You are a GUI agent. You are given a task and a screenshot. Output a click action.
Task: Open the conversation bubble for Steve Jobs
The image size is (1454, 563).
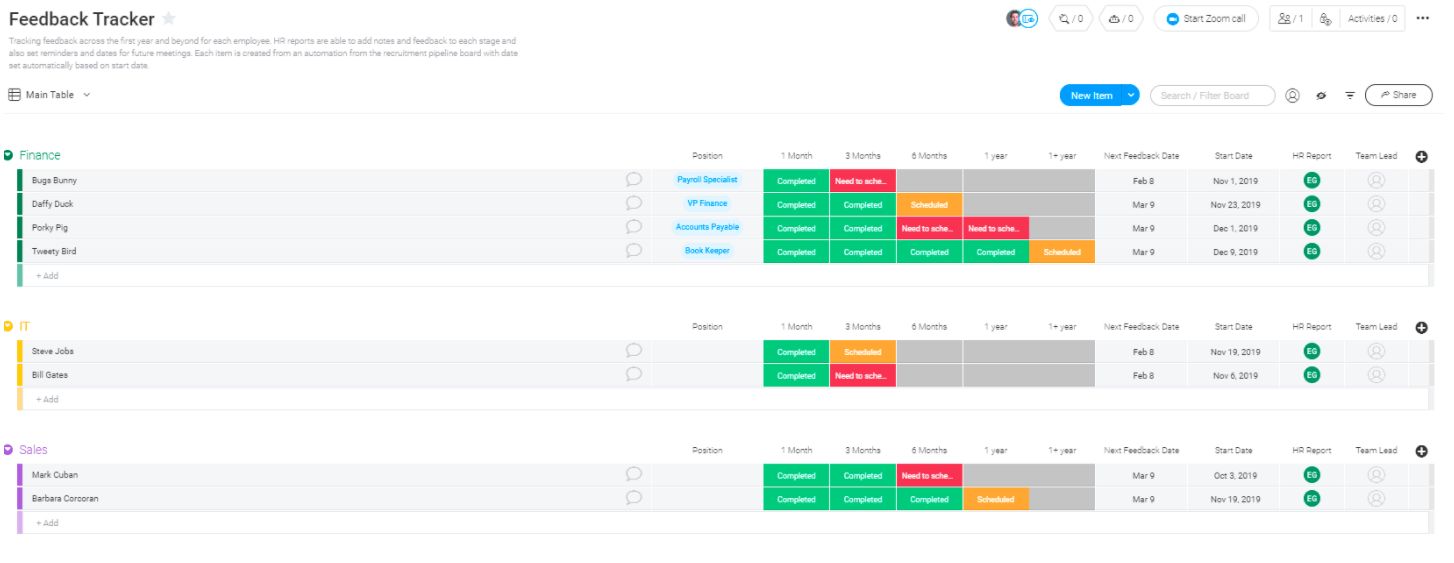point(634,351)
